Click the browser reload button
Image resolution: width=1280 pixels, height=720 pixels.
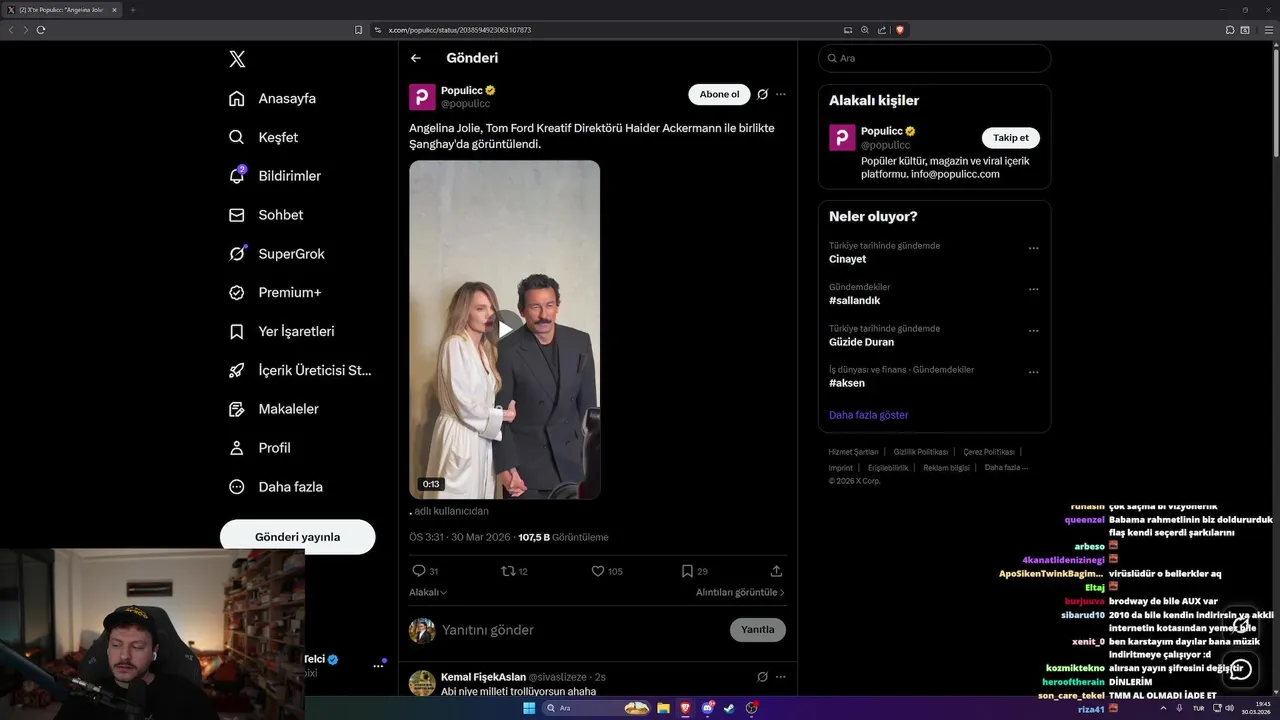tap(41, 30)
